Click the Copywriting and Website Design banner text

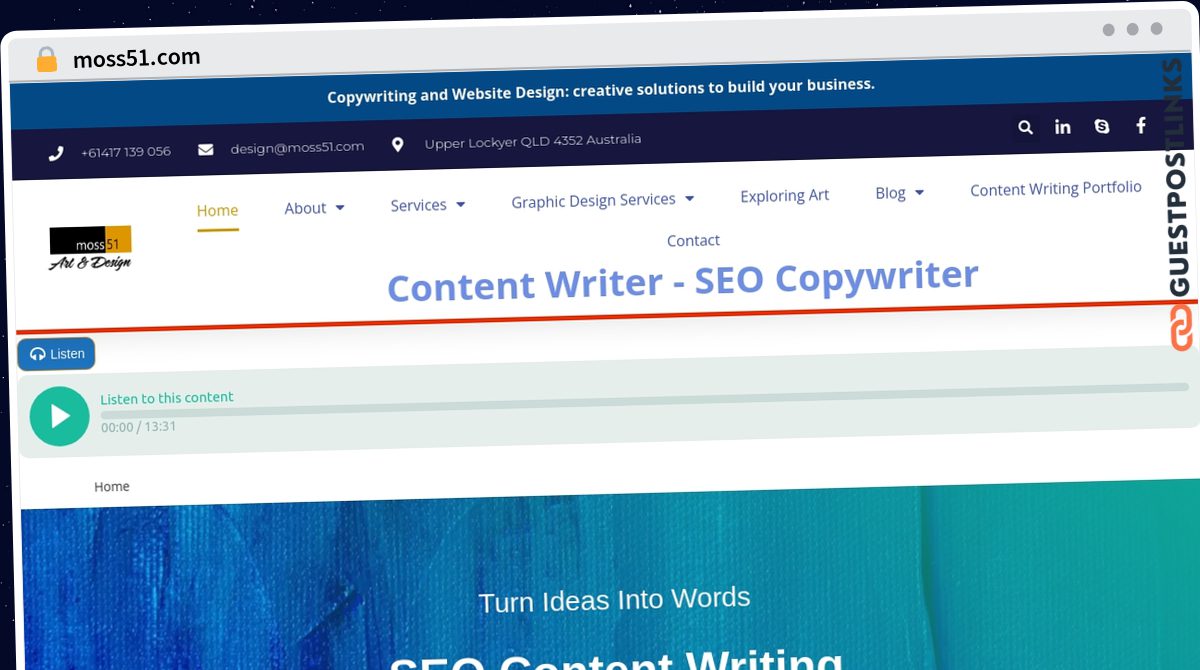point(601,90)
